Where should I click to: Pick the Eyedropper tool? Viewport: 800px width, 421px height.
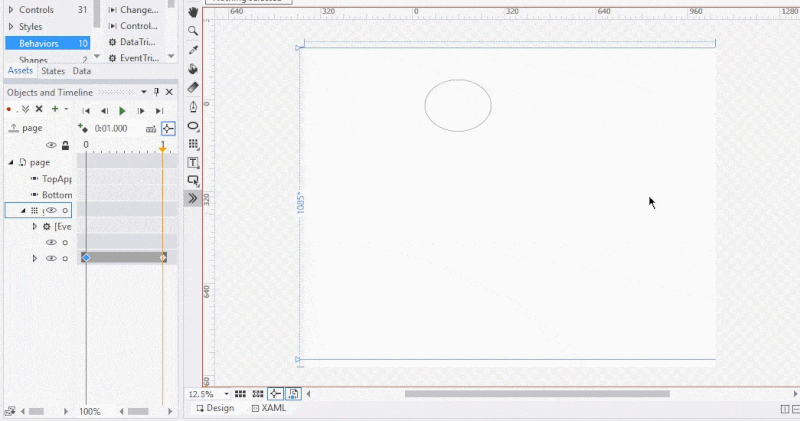coord(193,49)
